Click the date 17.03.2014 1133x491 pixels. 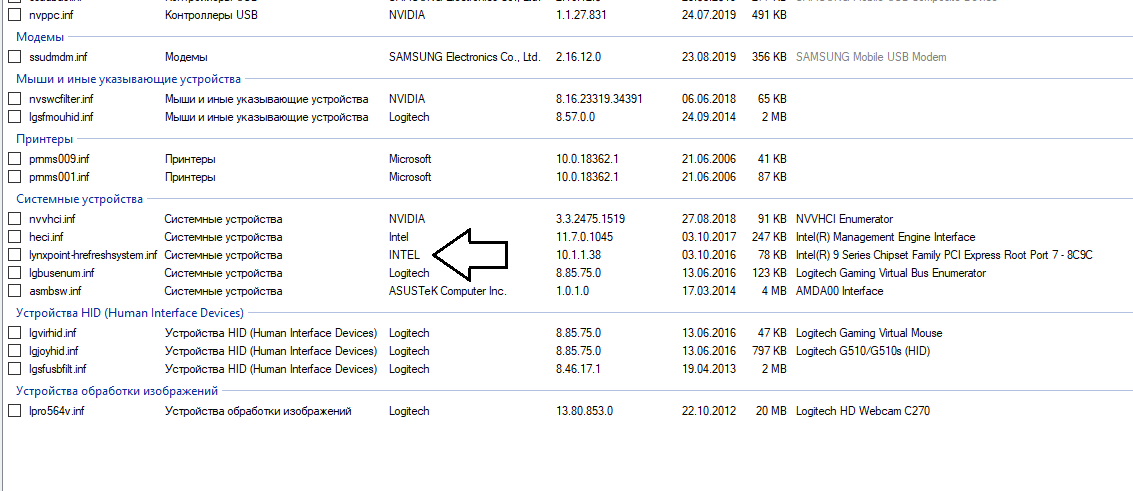(x=708, y=291)
